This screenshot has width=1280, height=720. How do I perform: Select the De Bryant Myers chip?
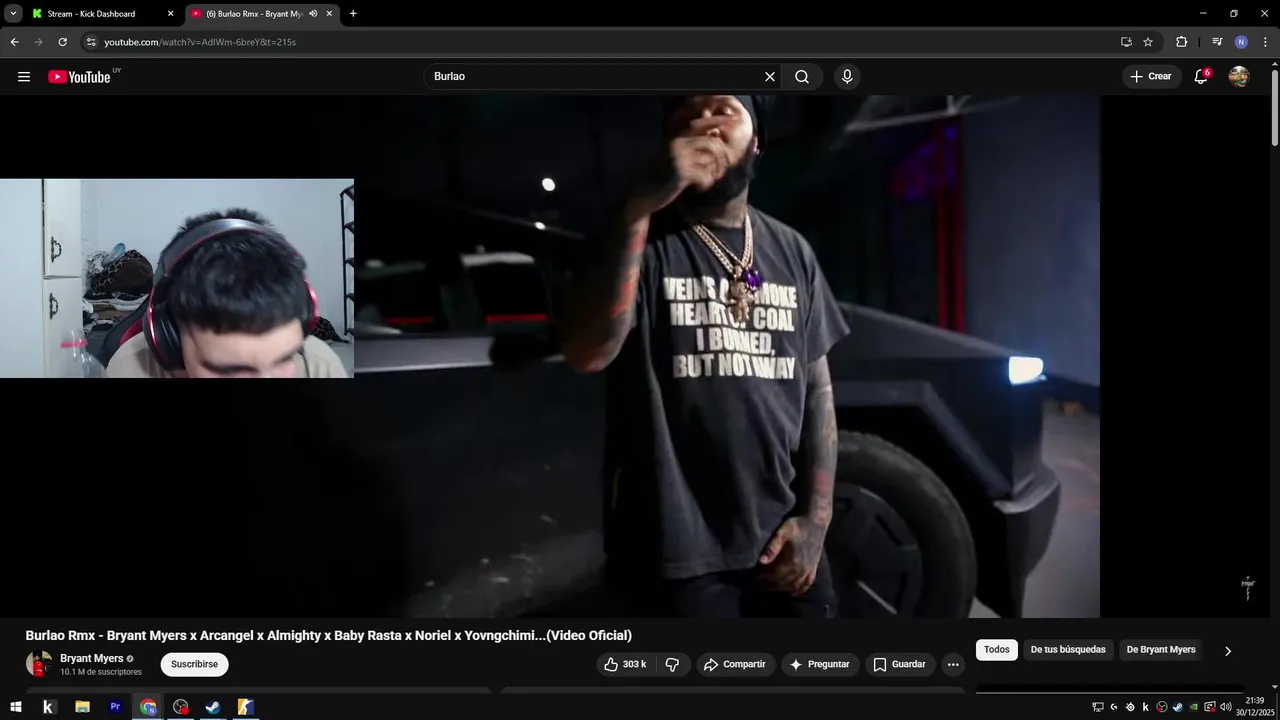(1161, 650)
